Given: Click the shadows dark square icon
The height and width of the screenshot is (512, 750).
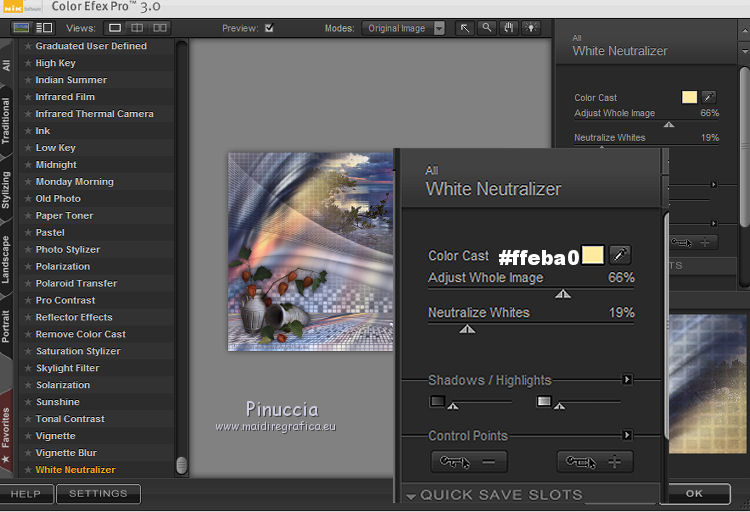Looking at the screenshot, I should tap(437, 401).
